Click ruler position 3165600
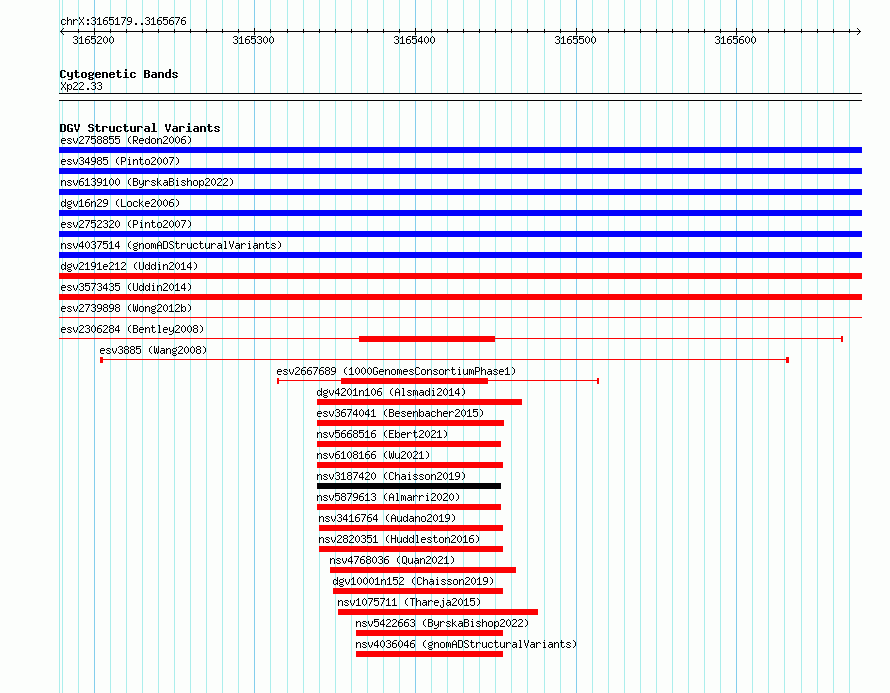Image resolution: width=890 pixels, height=693 pixels. click(735, 40)
